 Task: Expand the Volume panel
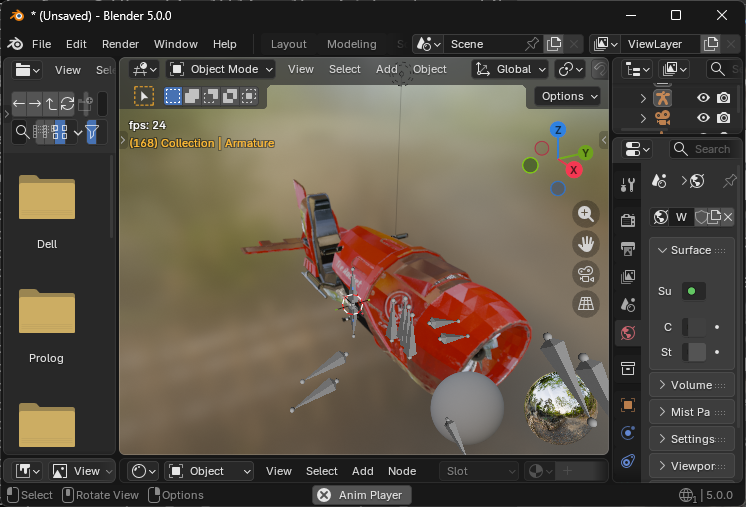691,385
